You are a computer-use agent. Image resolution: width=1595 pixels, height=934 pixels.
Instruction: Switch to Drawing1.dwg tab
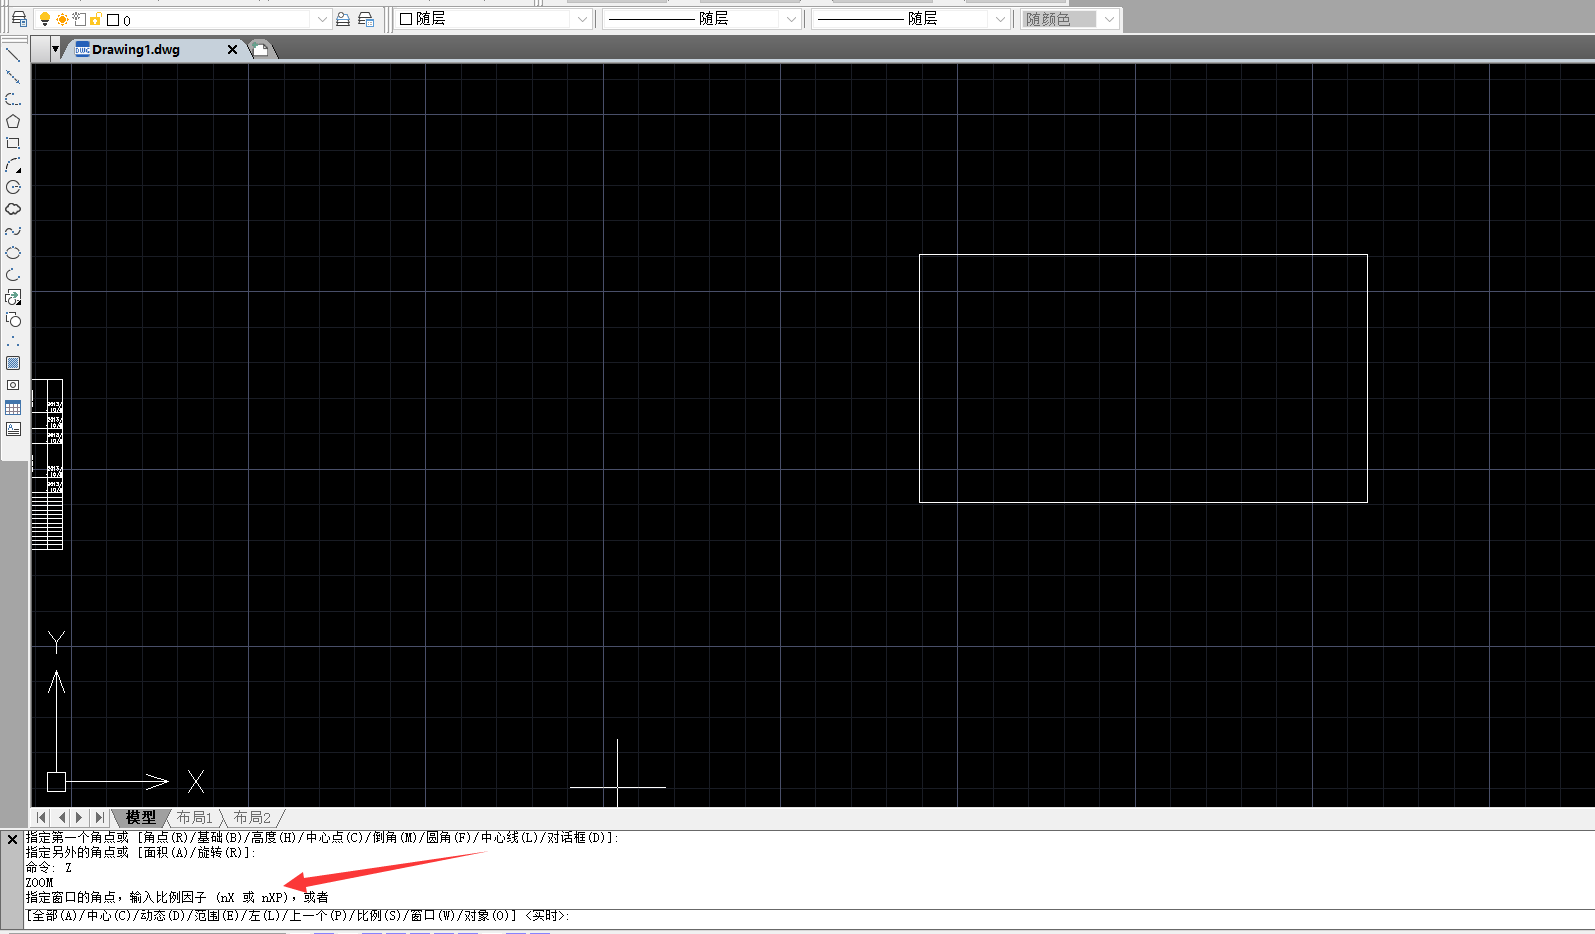coord(137,49)
